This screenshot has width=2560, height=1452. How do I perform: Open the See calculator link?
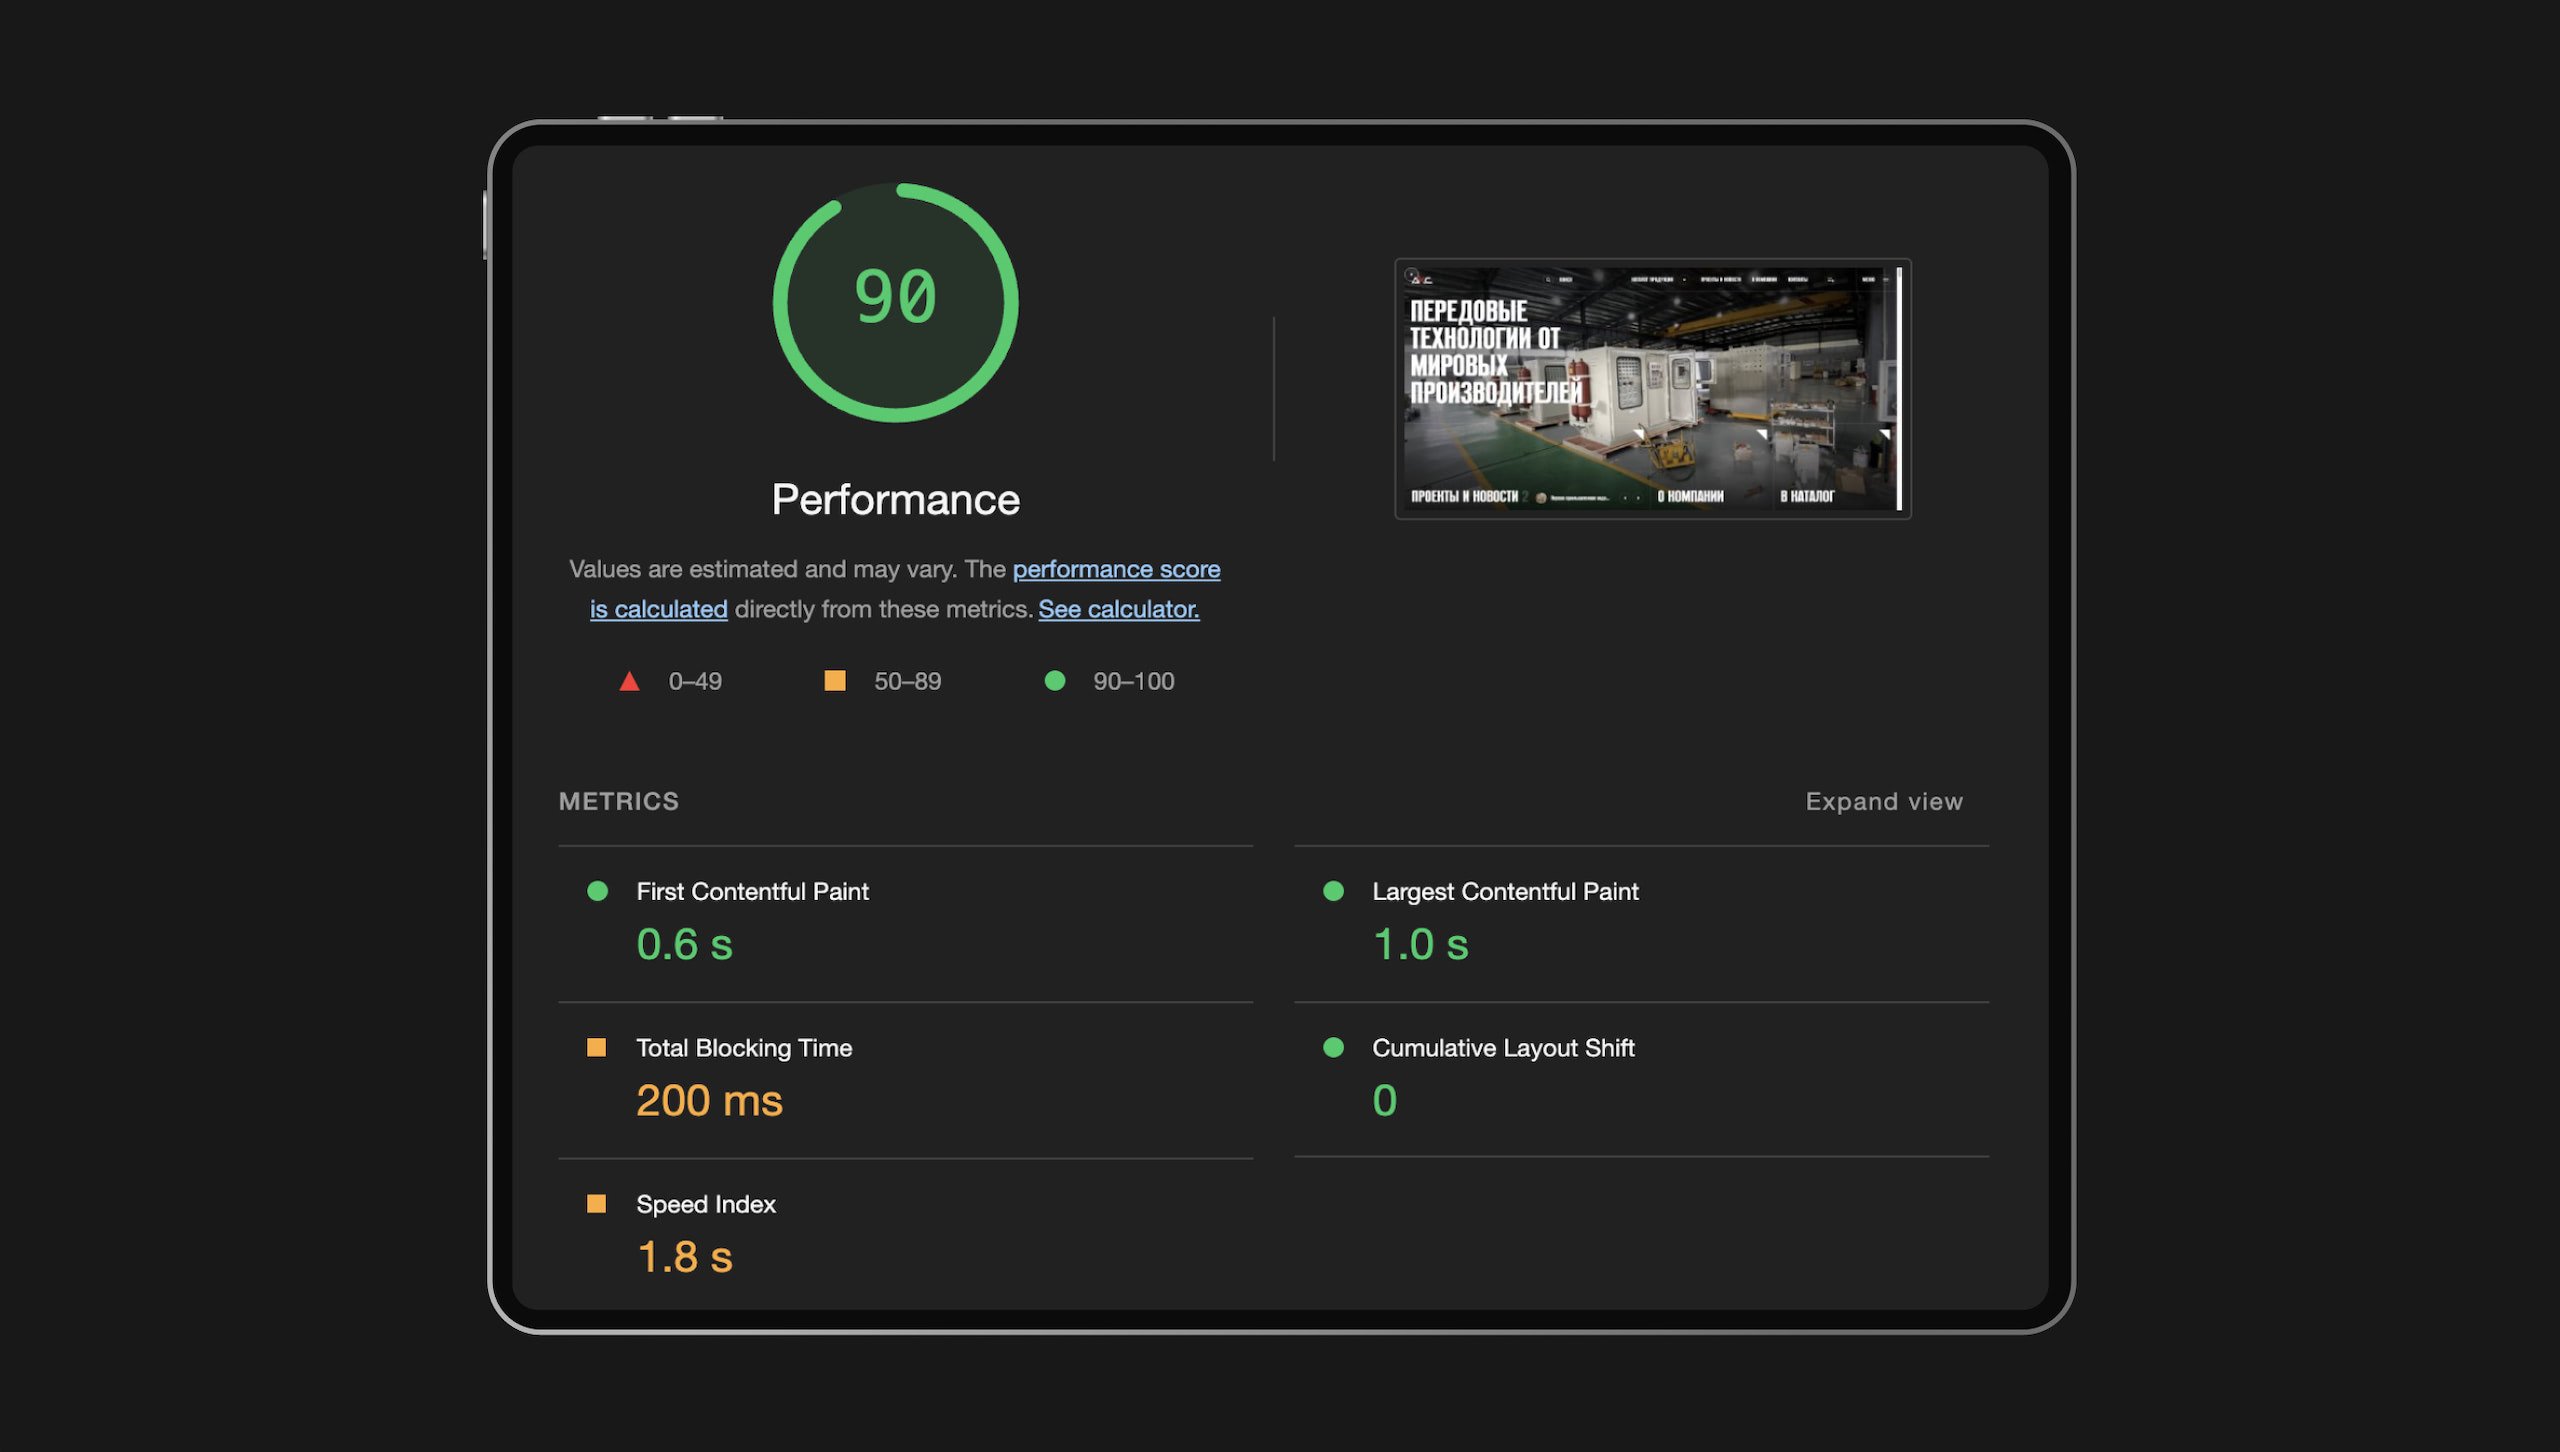[1118, 609]
